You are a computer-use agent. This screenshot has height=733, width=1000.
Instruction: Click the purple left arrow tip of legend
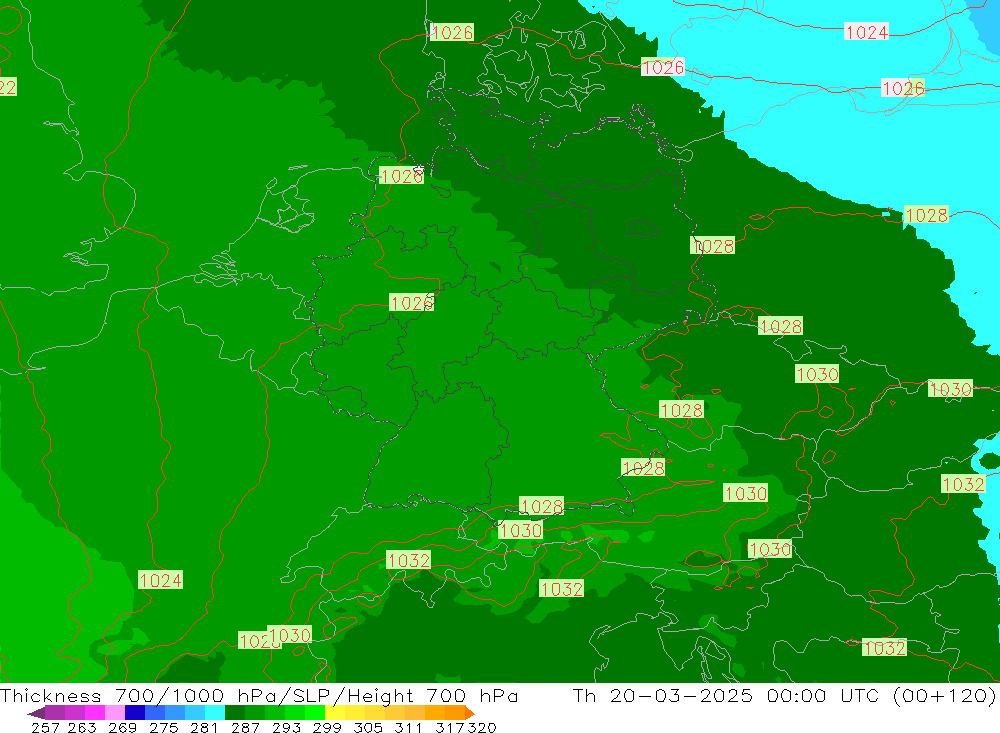click(x=36, y=713)
